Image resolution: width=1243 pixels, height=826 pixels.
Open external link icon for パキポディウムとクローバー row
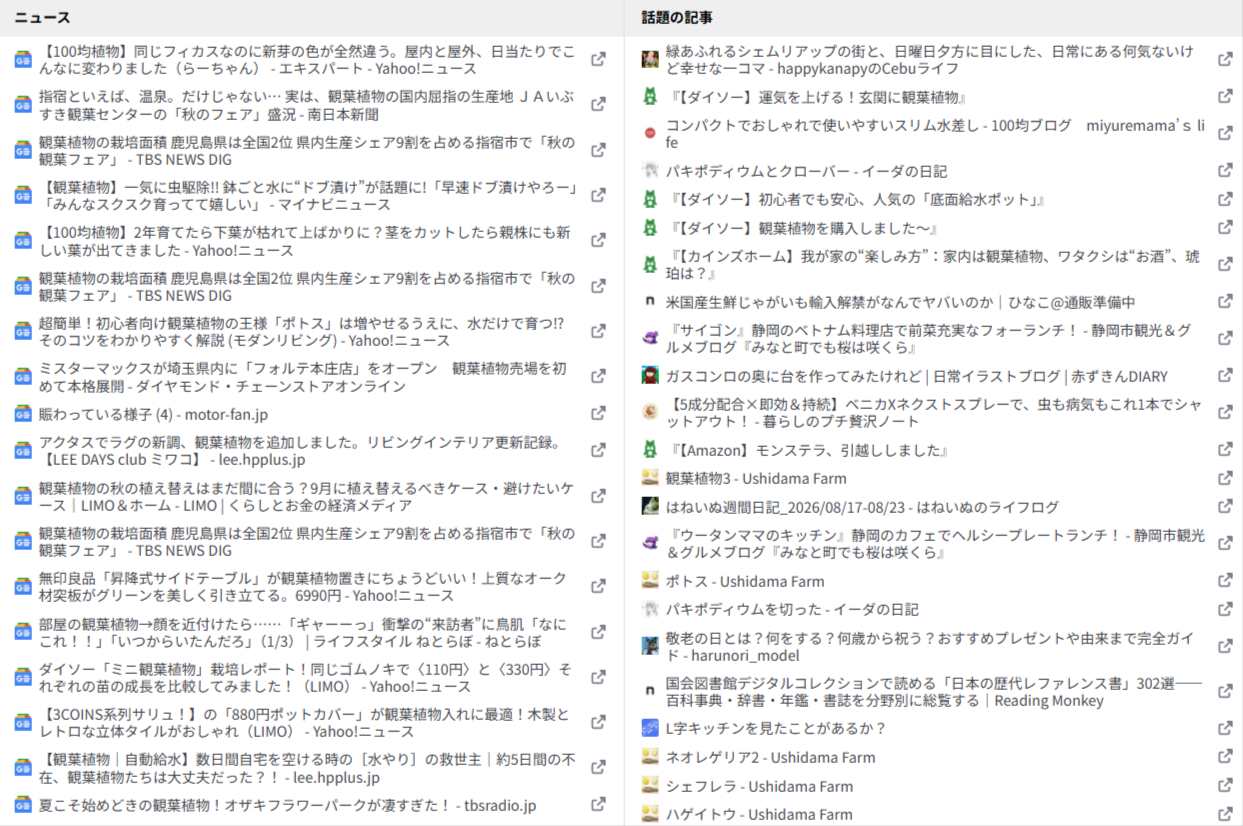tap(1225, 170)
